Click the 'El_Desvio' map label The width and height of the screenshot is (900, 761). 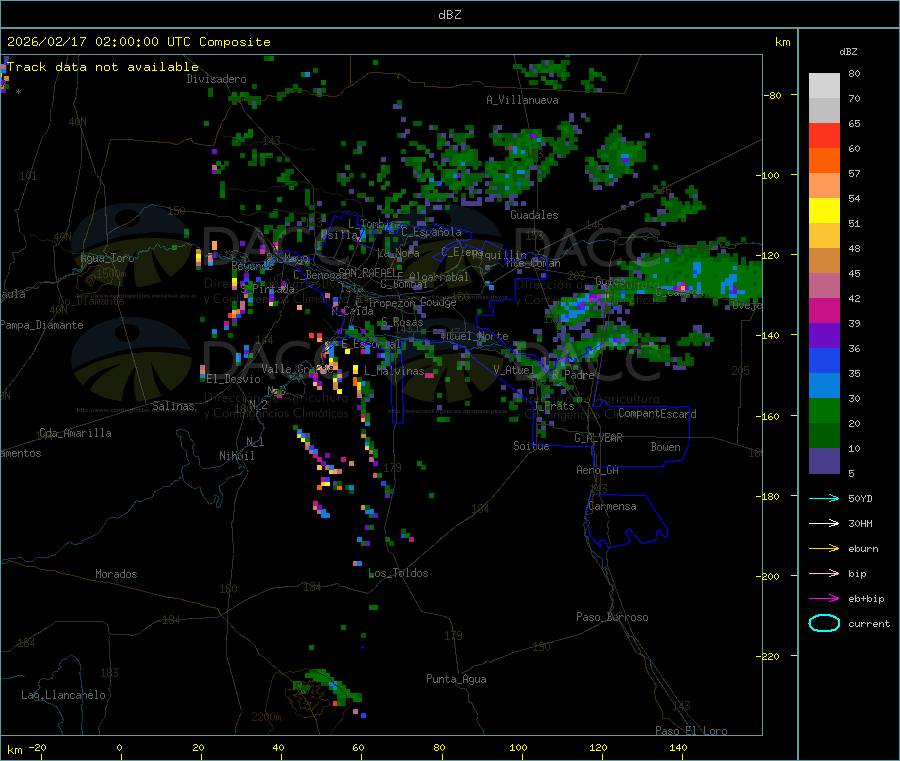(234, 379)
